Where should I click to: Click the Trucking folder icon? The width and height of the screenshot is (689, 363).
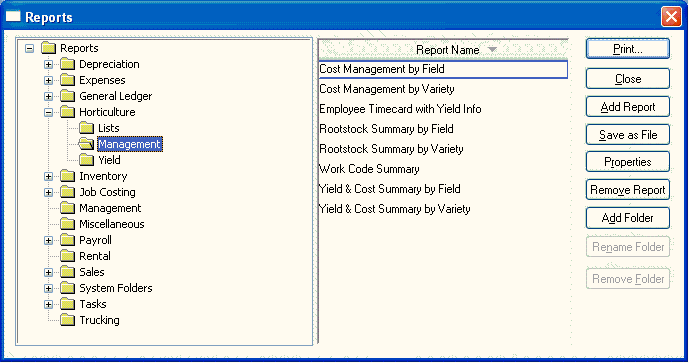pyautogui.click(x=67, y=320)
